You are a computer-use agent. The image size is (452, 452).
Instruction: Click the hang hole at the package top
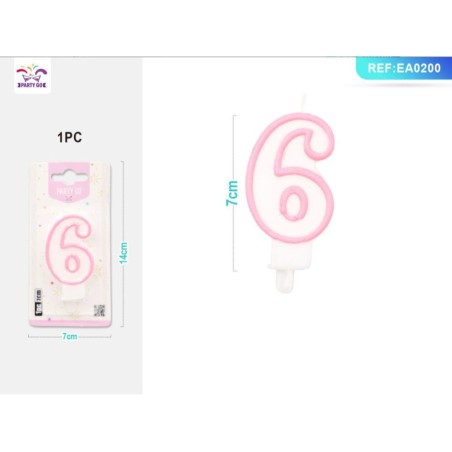coord(69,176)
